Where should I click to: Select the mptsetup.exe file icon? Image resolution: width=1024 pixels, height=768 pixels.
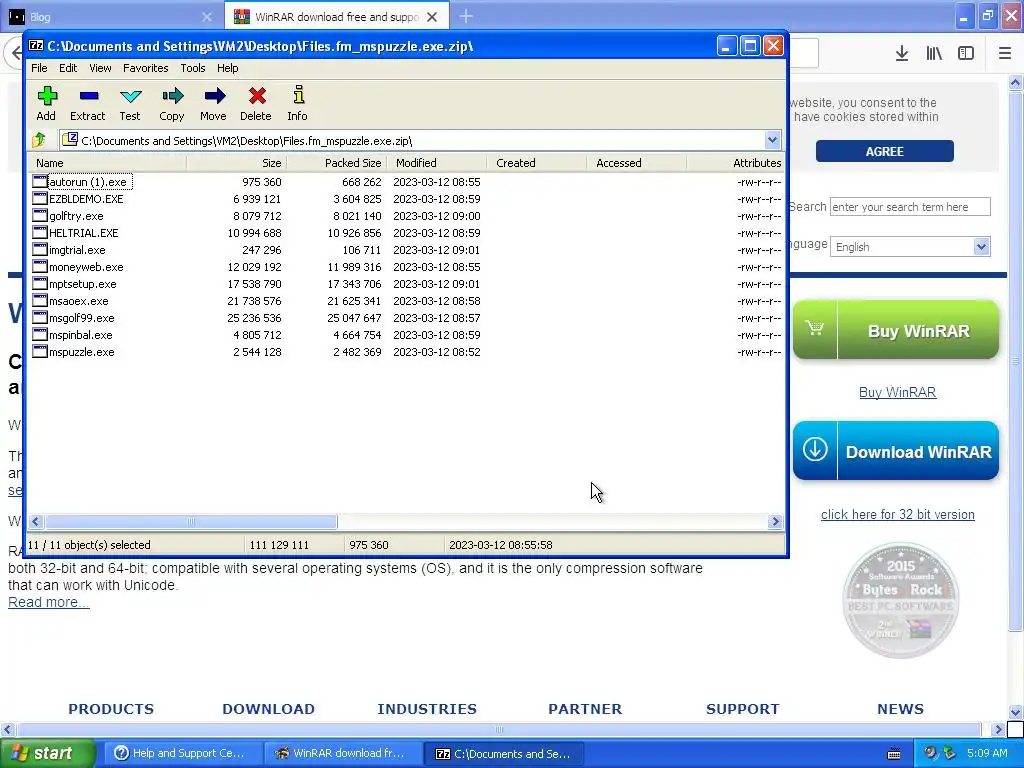point(40,283)
